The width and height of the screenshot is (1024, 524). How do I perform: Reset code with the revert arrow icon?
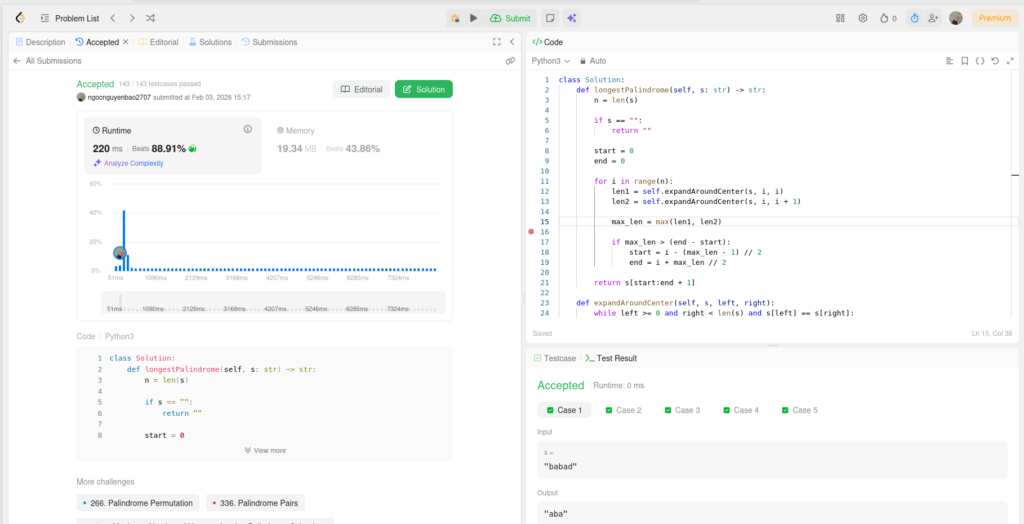(x=994, y=61)
